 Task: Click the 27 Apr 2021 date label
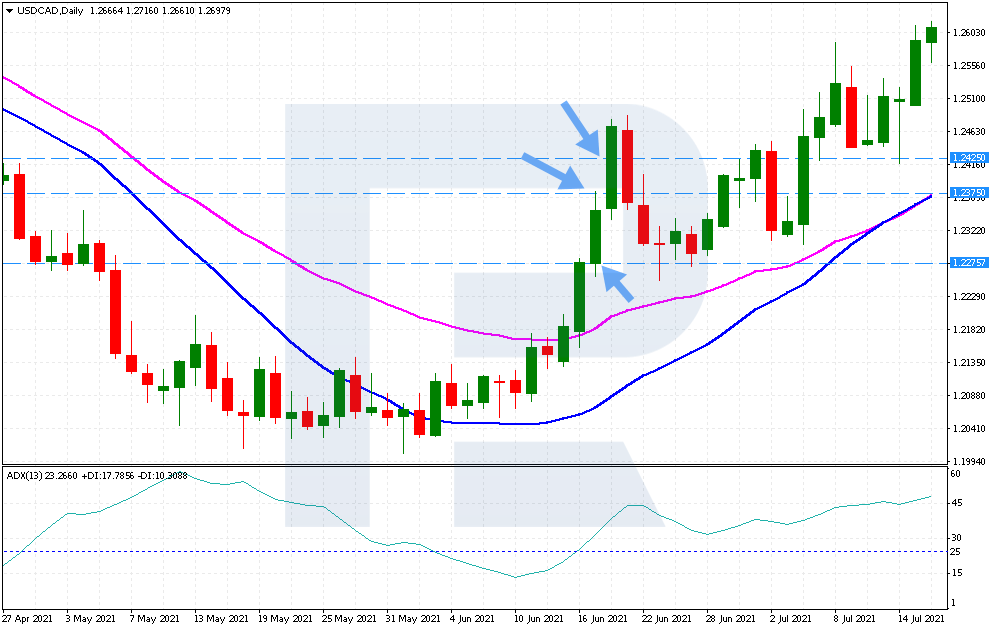coord(27,619)
